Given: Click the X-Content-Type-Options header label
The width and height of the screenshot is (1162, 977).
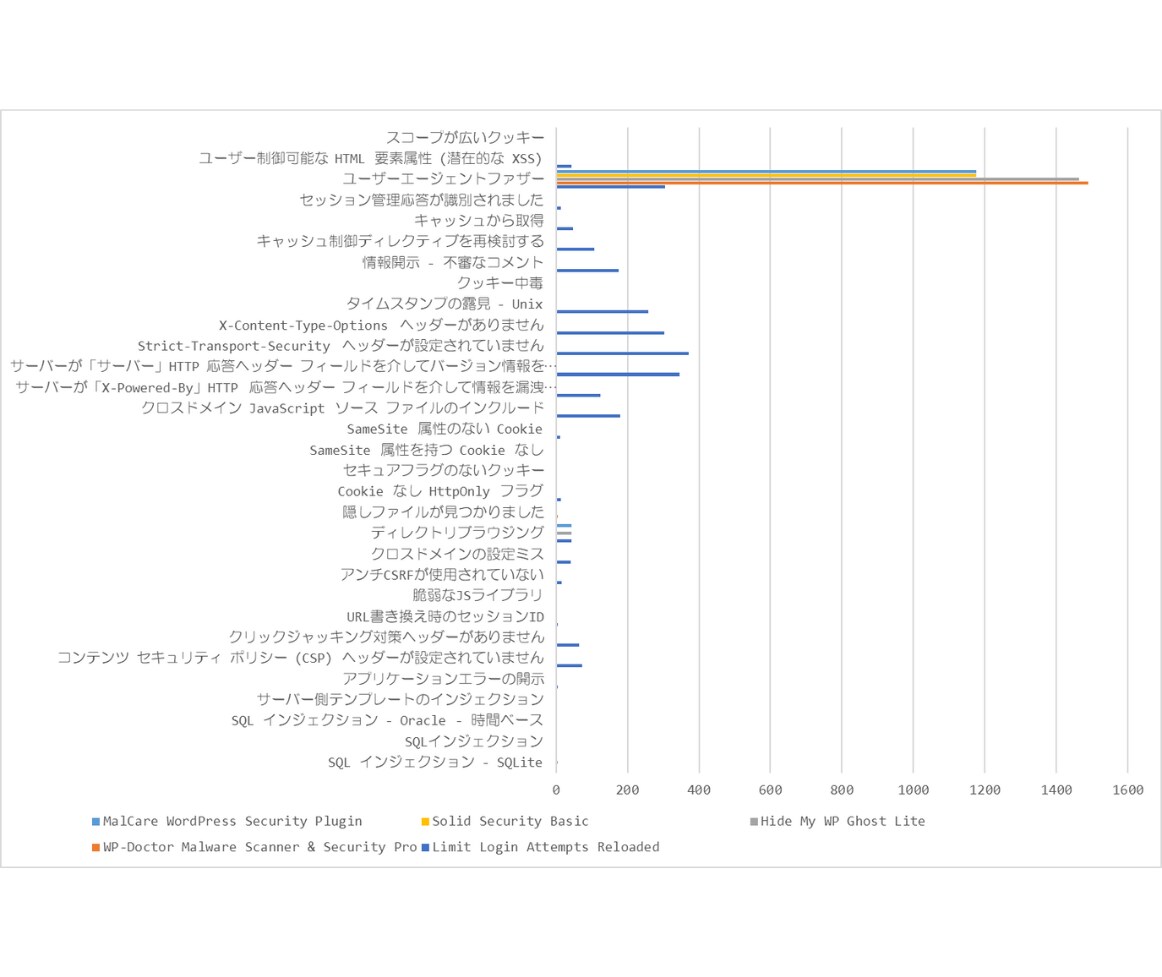Looking at the screenshot, I should tap(381, 325).
